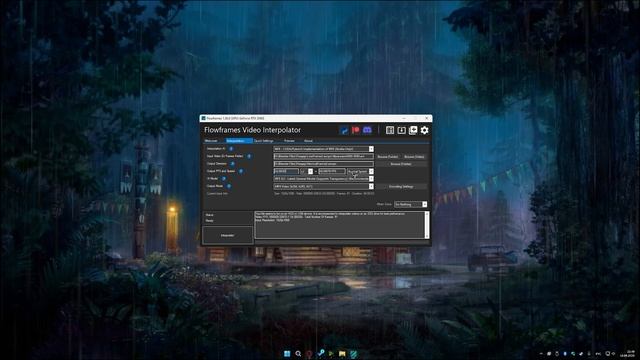
Task: Focus the input video path field
Action: pyautogui.click(x=323, y=156)
